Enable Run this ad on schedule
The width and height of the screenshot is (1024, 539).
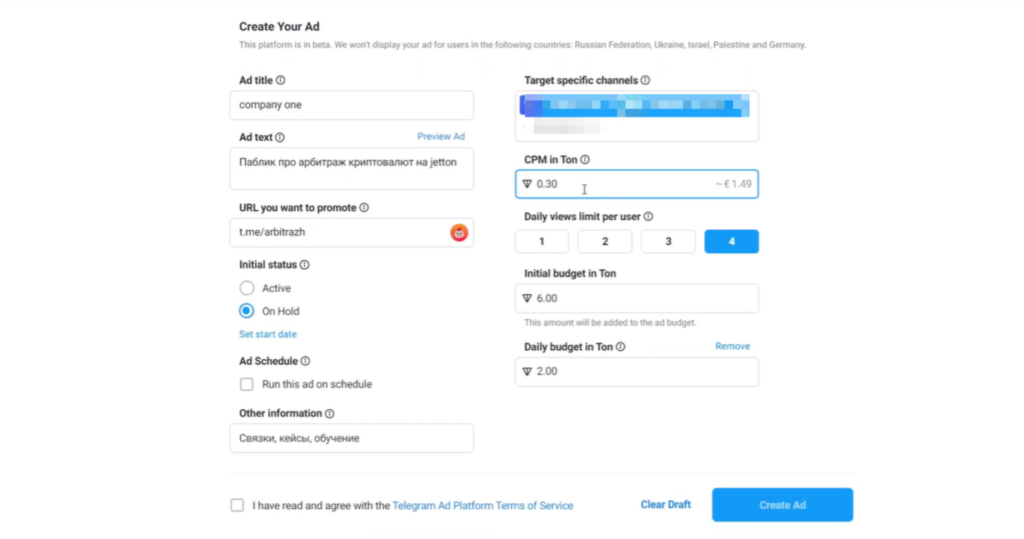click(246, 384)
